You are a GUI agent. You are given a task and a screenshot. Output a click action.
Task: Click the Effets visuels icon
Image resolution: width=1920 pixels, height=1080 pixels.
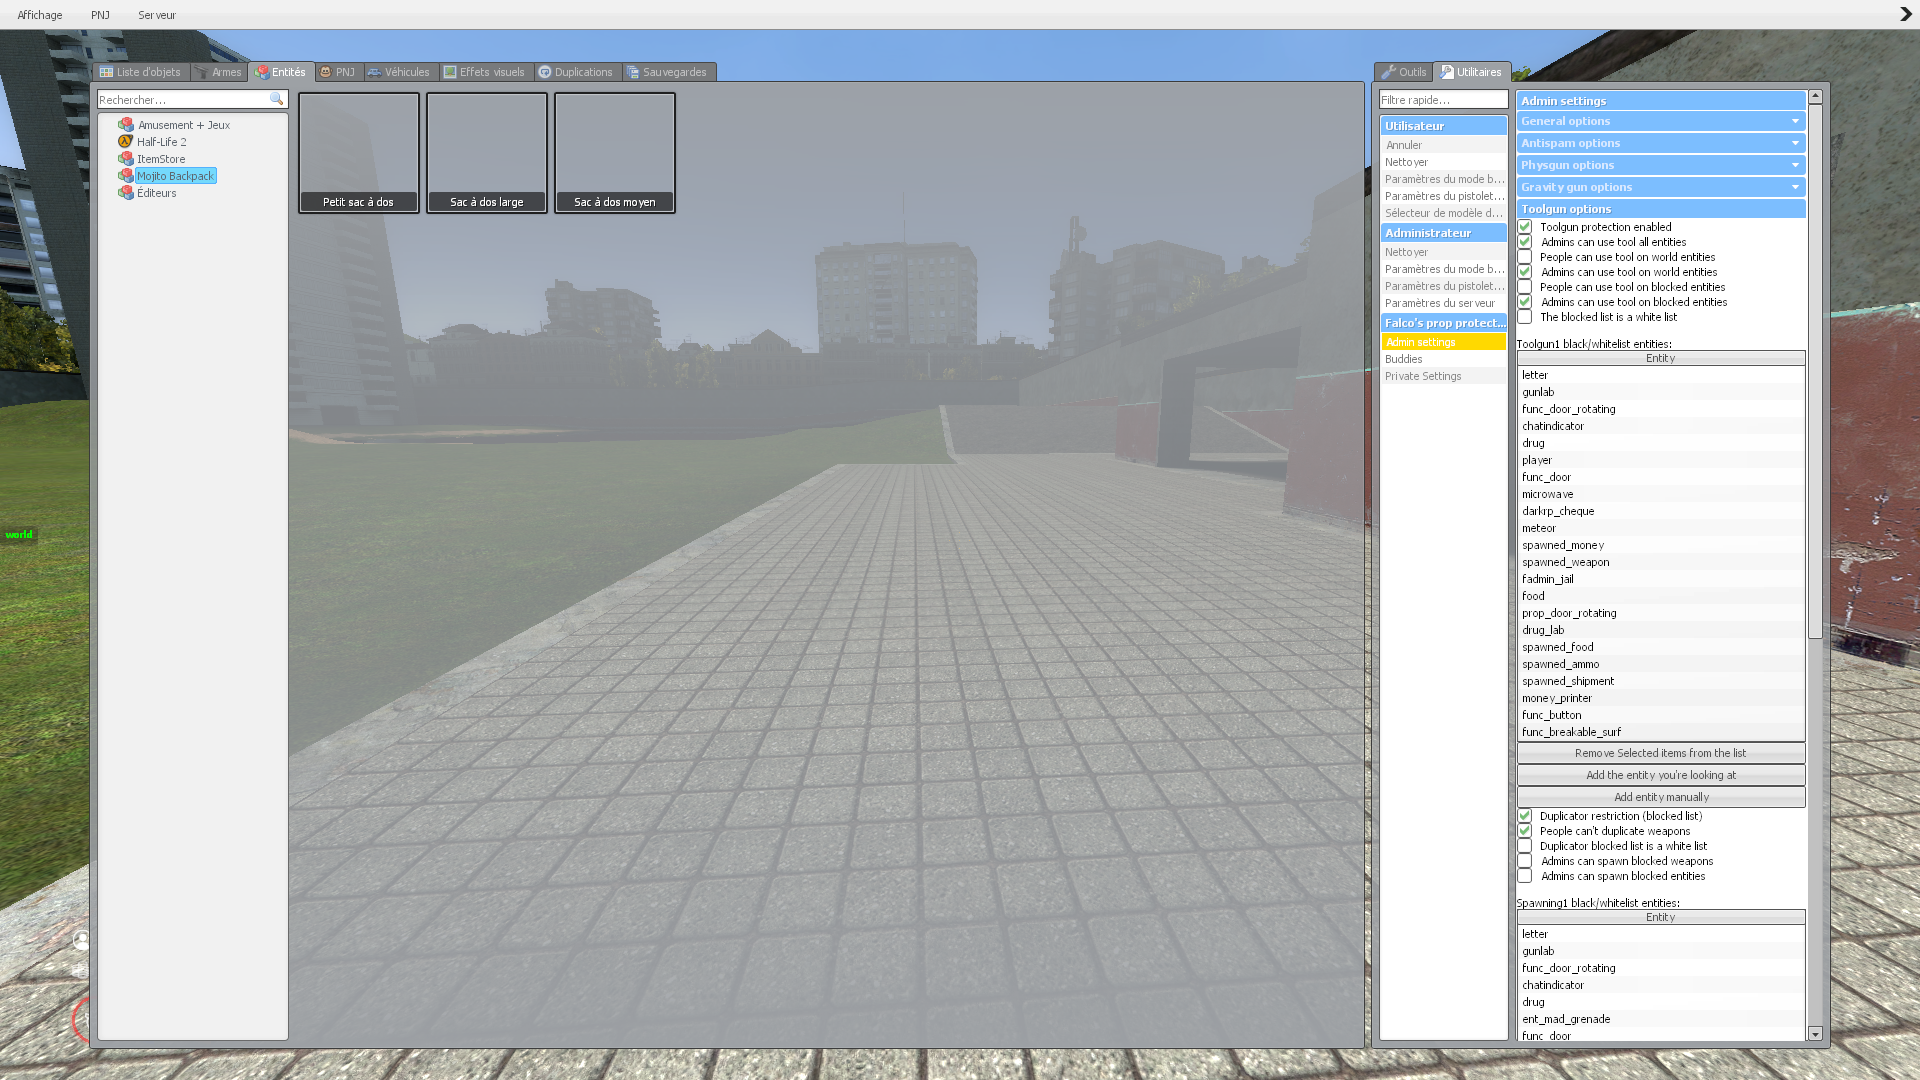pyautogui.click(x=448, y=71)
